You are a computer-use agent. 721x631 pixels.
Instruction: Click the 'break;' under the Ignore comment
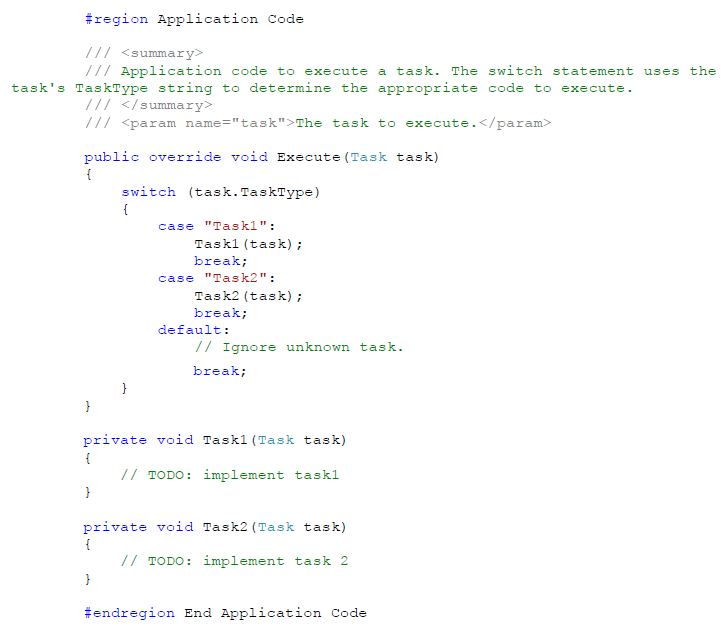[x=220, y=371]
